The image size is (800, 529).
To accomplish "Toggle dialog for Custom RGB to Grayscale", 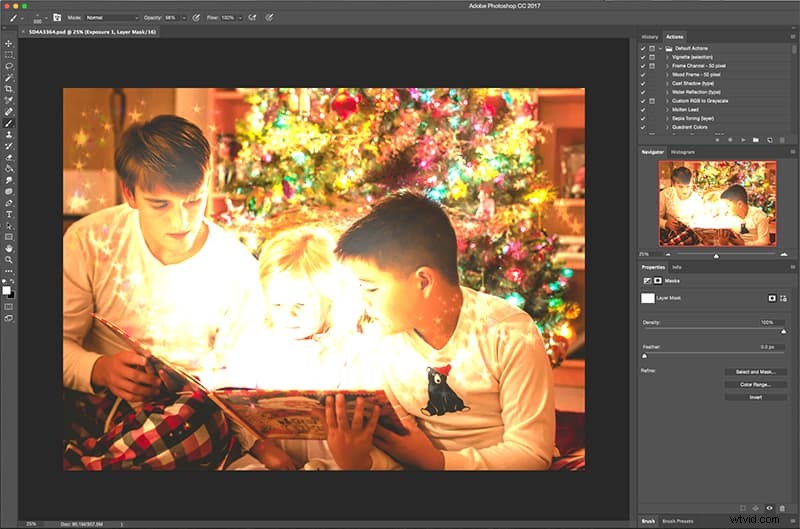I will 652,101.
